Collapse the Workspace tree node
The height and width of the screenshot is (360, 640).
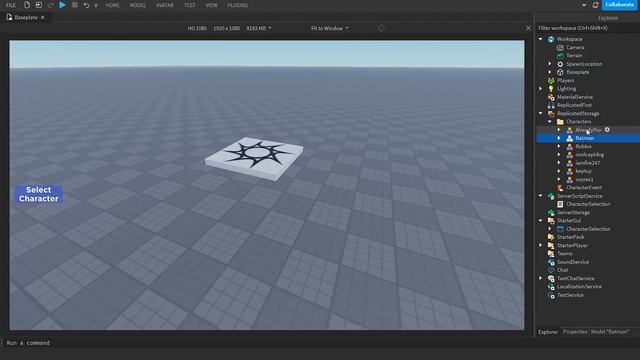pos(541,39)
